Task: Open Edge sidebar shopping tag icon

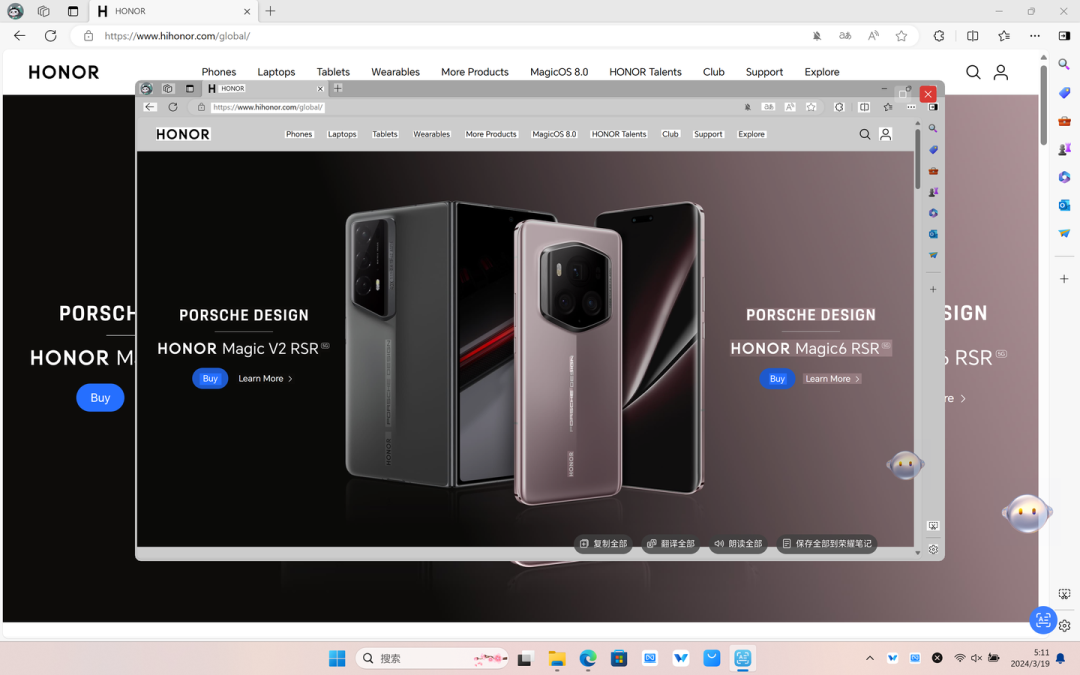Action: click(1064, 92)
